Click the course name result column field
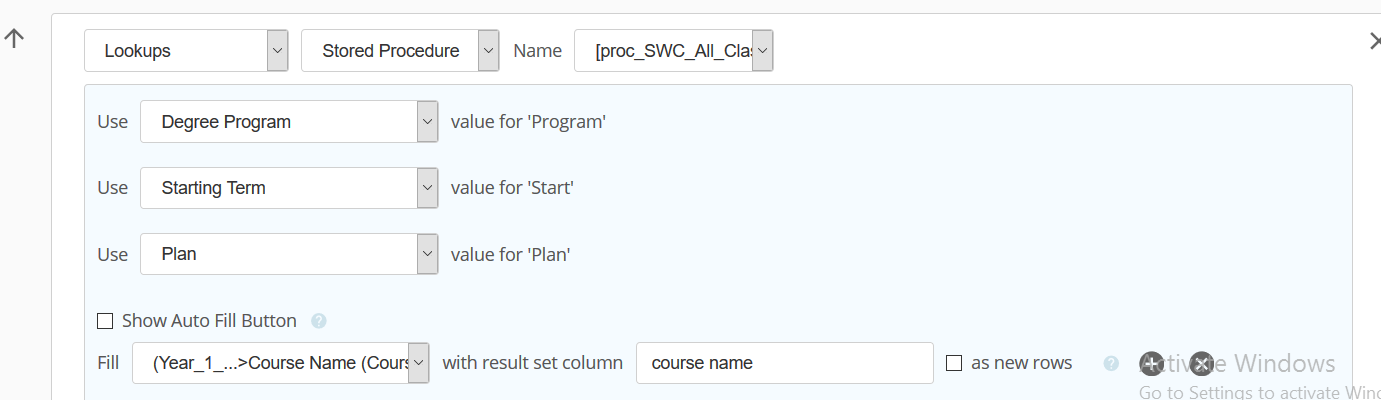 (785, 363)
